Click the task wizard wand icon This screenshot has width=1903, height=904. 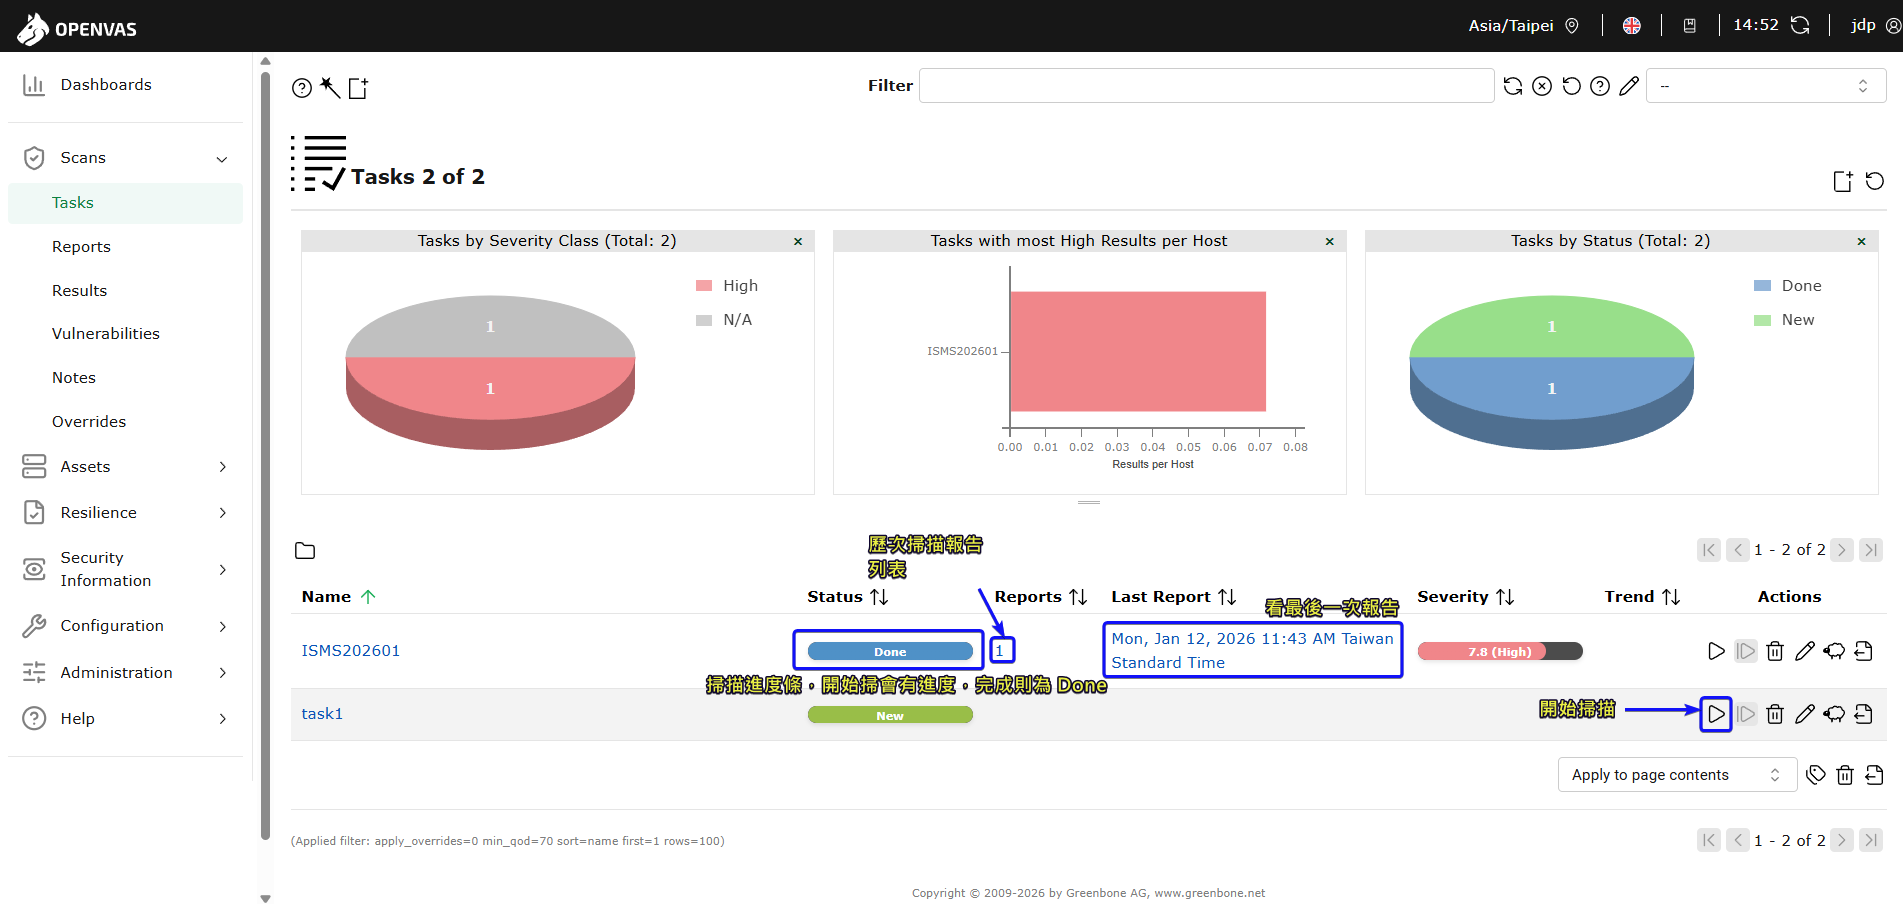pos(330,88)
